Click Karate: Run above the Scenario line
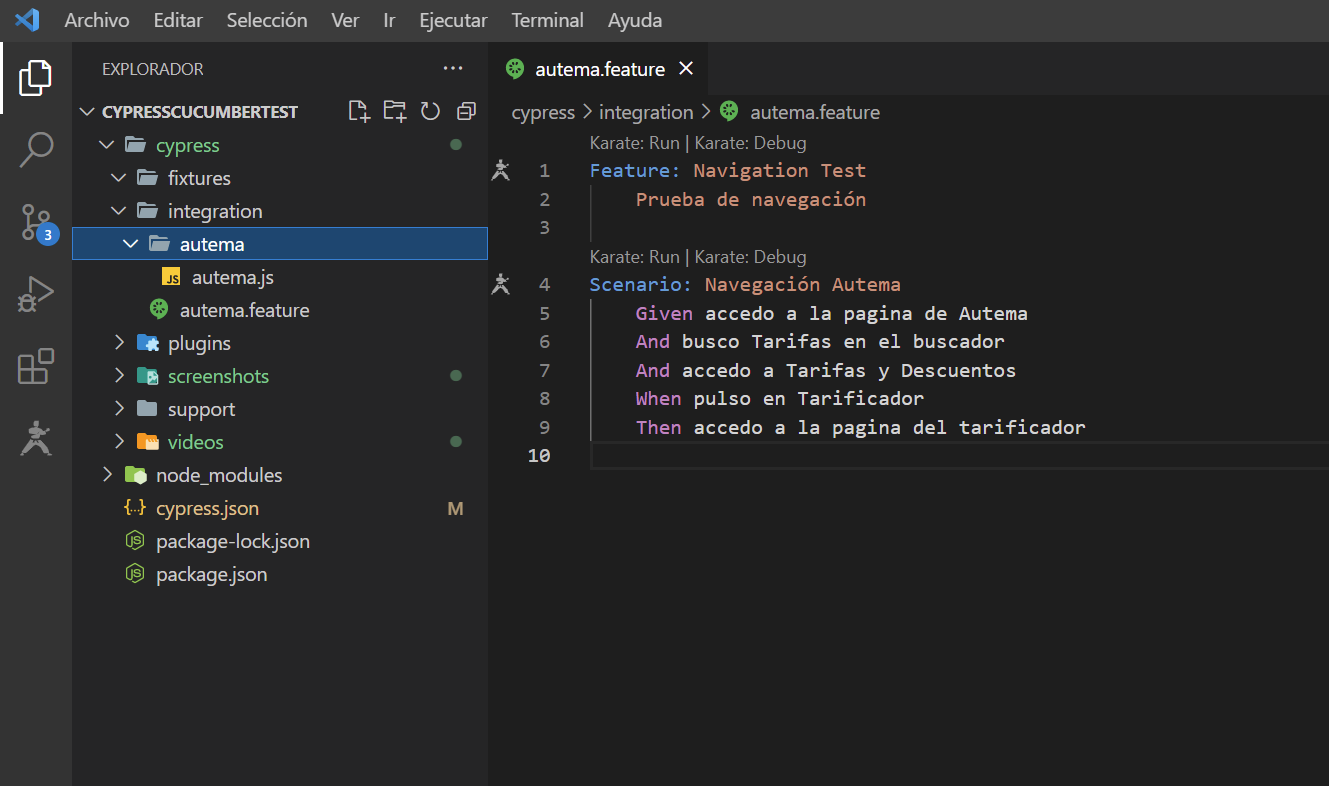The image size is (1329, 786). point(634,257)
